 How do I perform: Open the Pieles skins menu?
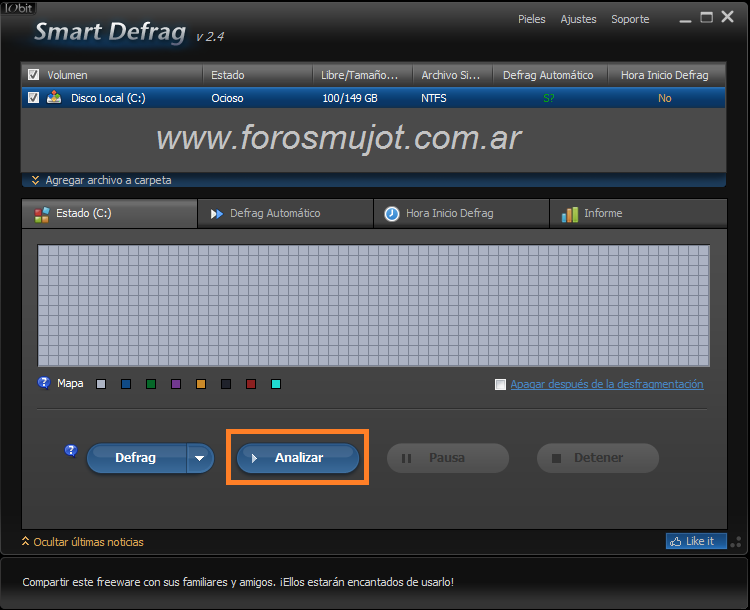point(531,19)
